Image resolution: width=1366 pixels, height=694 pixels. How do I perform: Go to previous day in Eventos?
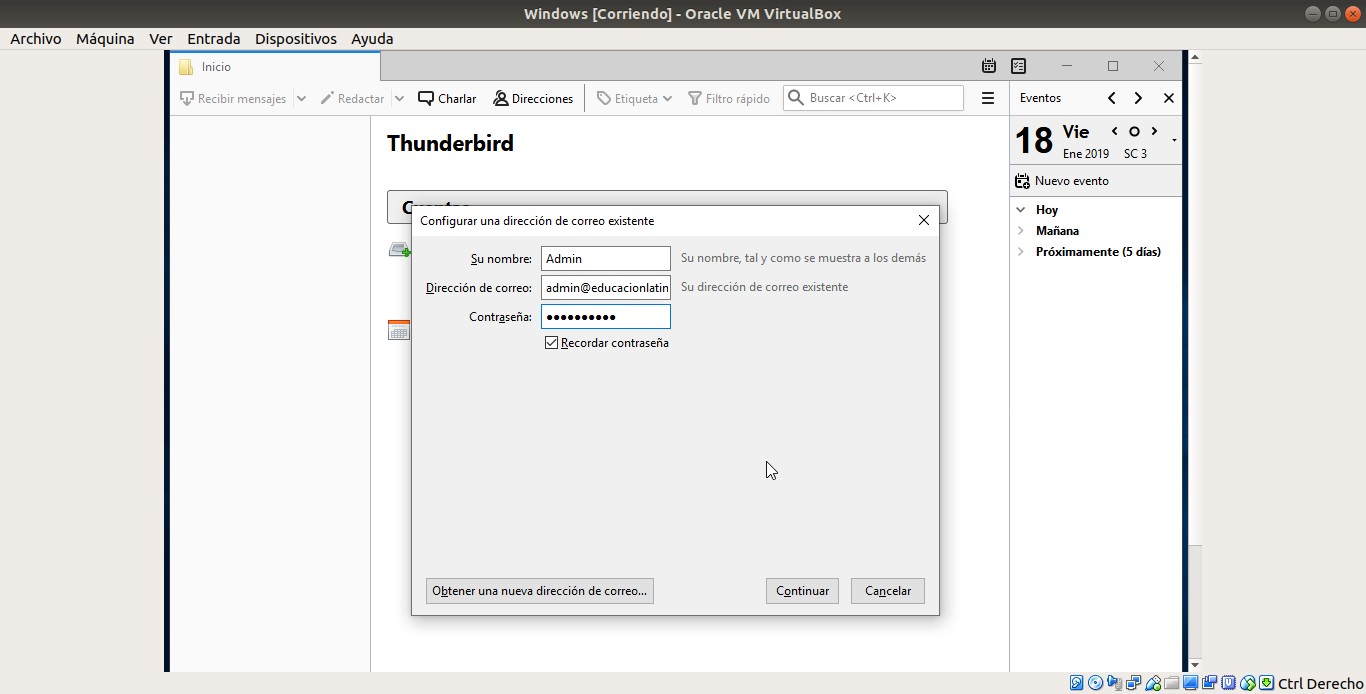click(1115, 131)
